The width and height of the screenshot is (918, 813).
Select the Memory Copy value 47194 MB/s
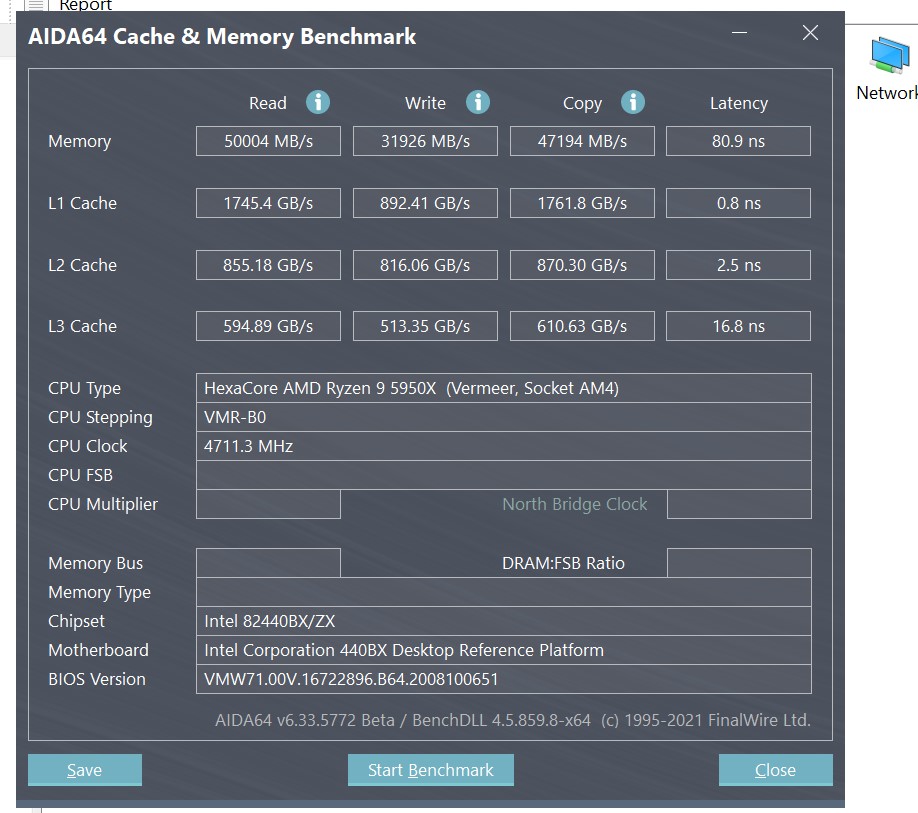coord(582,141)
